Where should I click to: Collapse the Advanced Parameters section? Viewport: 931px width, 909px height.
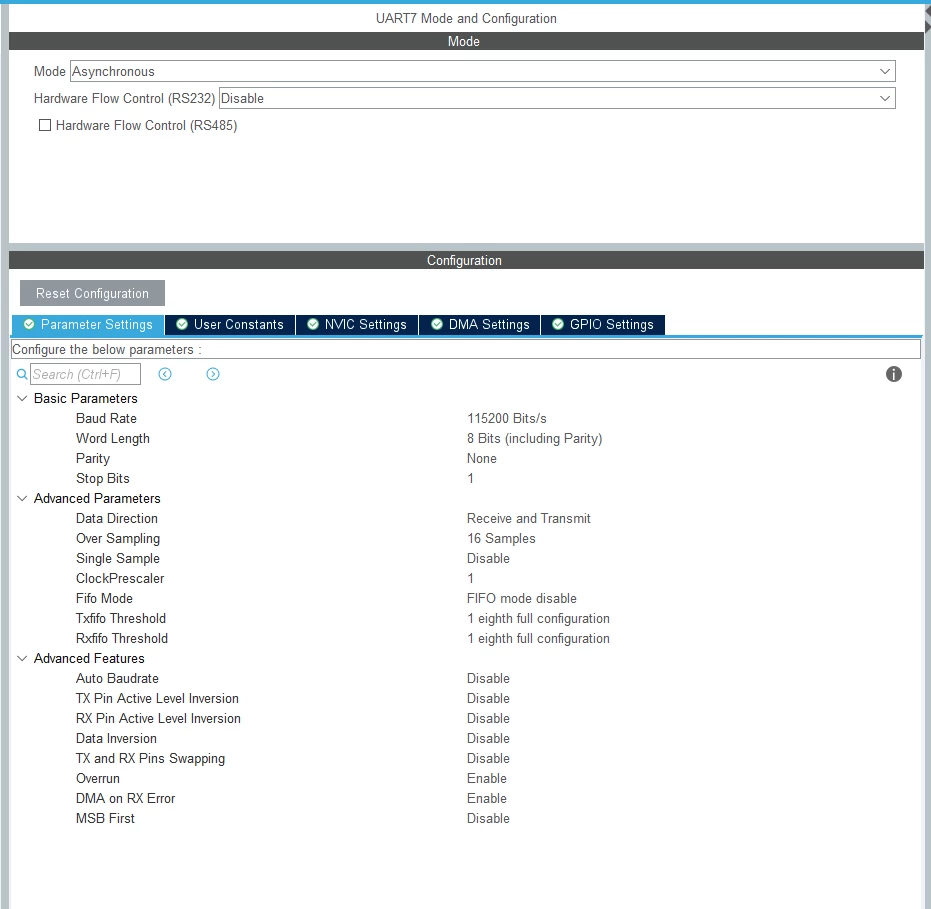pyautogui.click(x=22, y=499)
